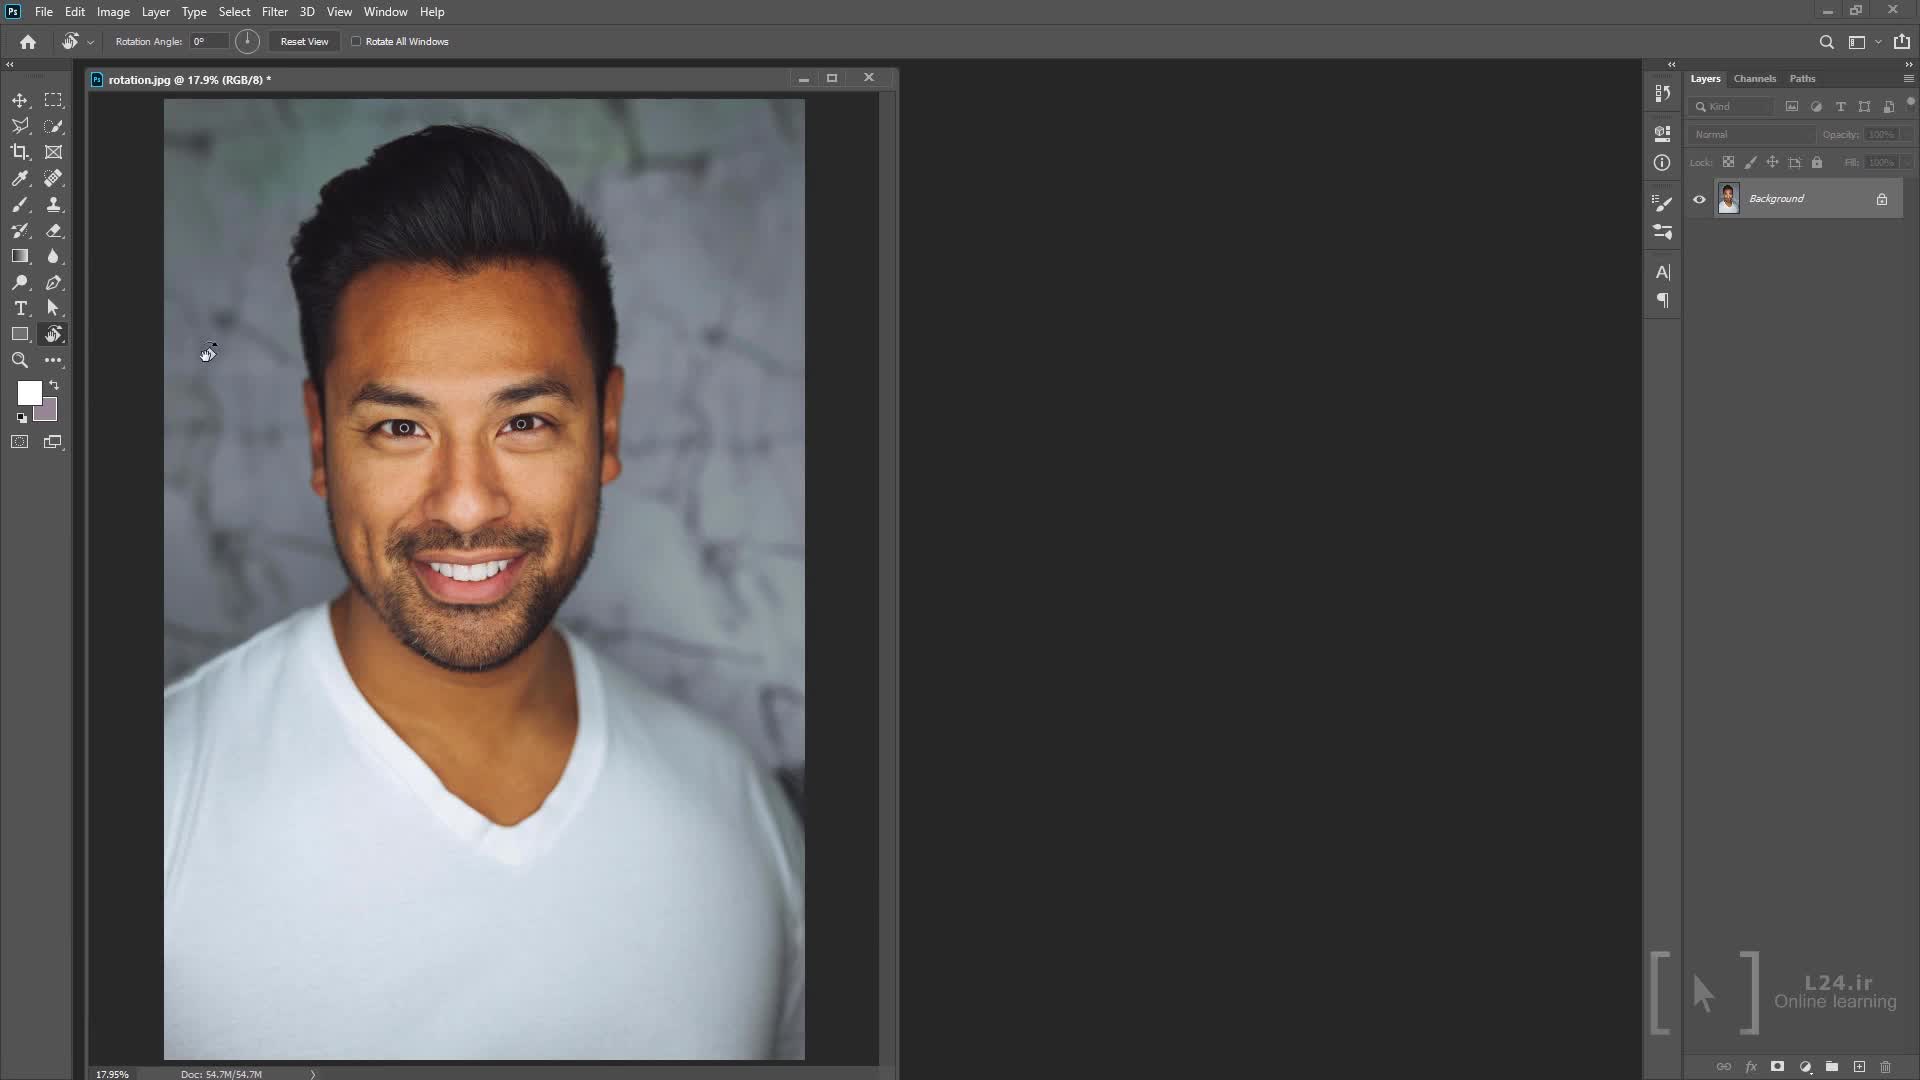Select the Zoom tool

point(20,360)
